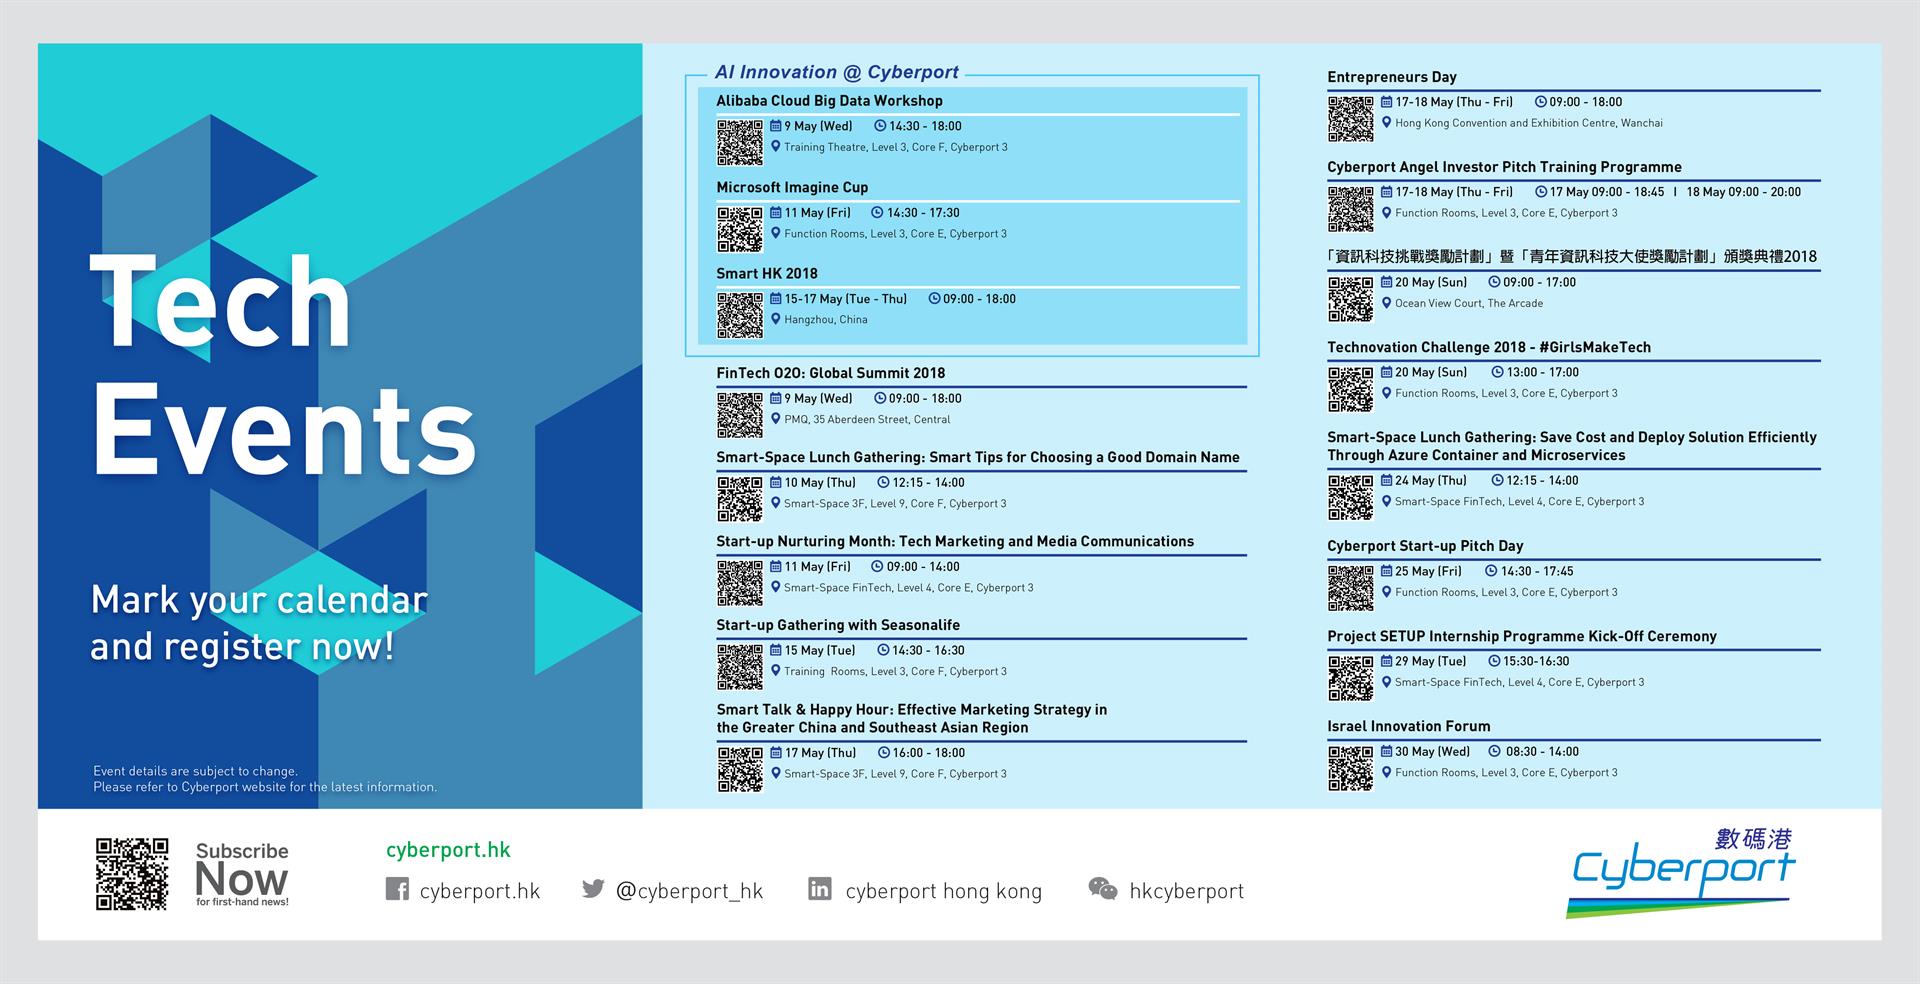Click the Start-up Gathering with Seasonalife title
This screenshot has width=1920, height=984.
[x=838, y=625]
